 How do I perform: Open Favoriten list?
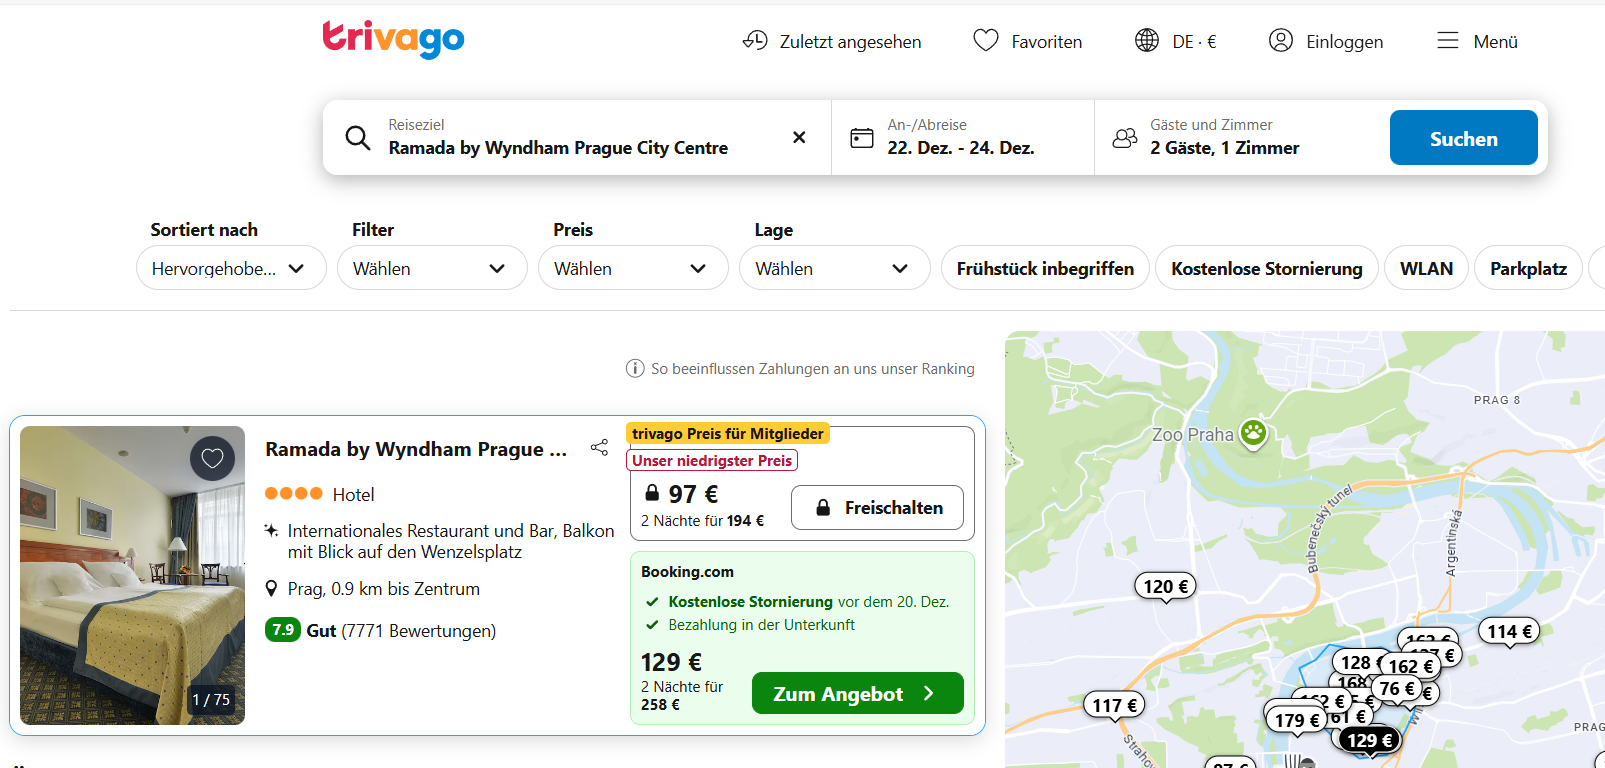coord(1028,41)
